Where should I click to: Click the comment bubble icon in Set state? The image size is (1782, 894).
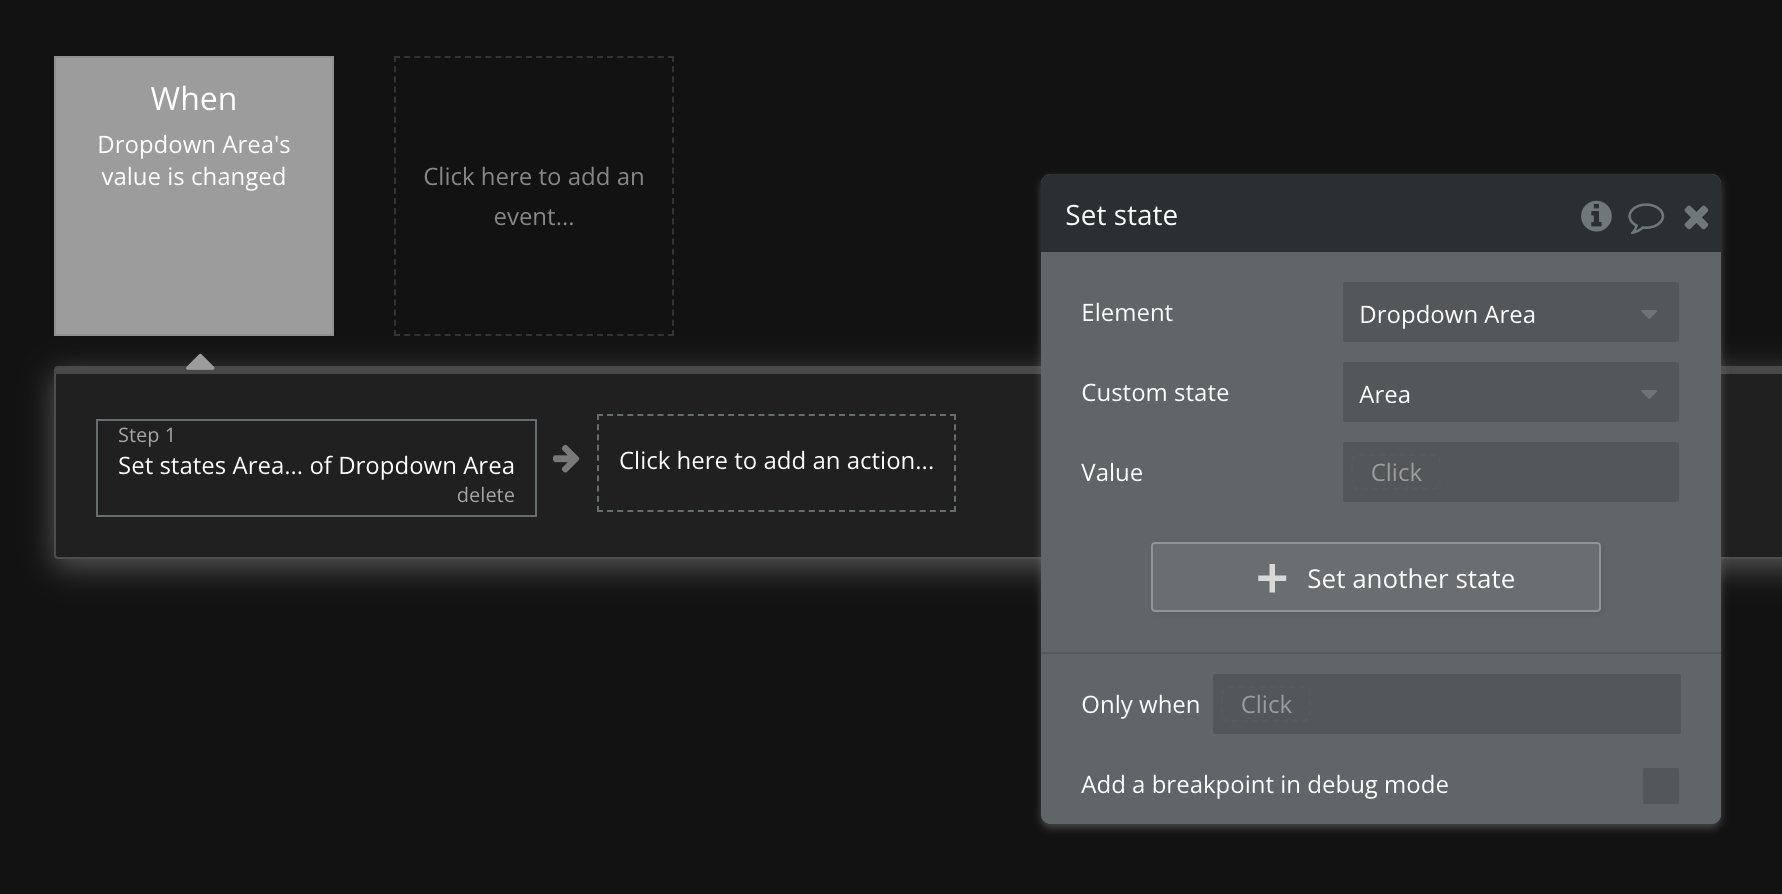point(1645,217)
